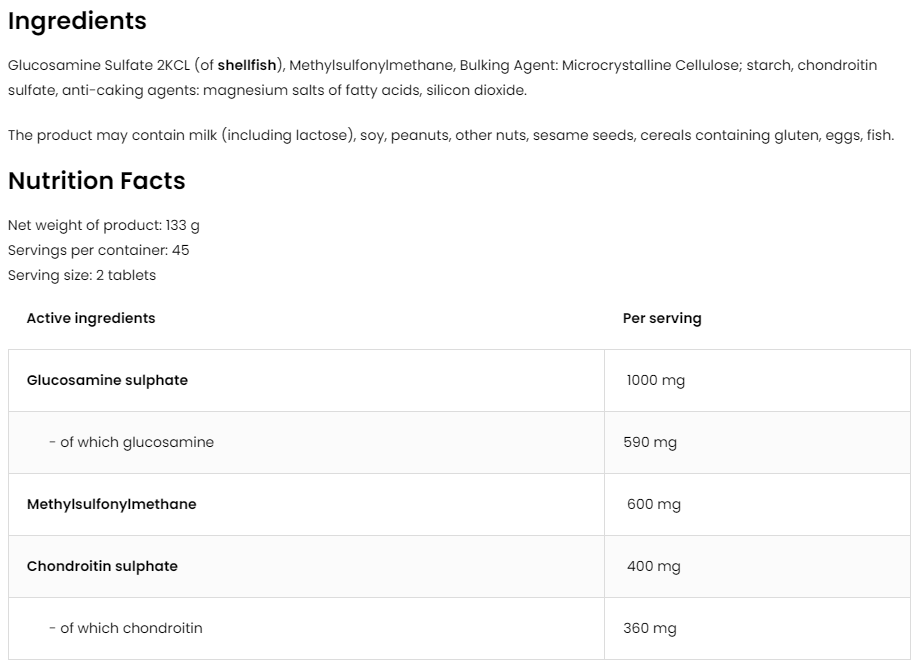Click the Ingredients heading
Viewport: 915px width, 664px height.
[x=77, y=21]
